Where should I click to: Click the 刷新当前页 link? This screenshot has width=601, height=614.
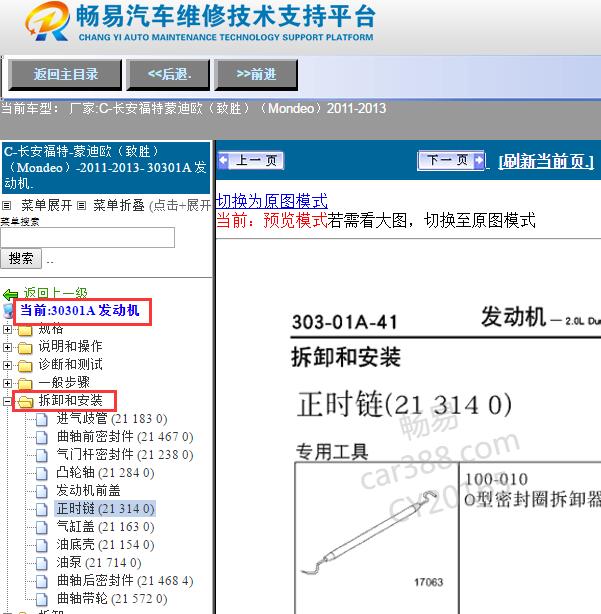click(546, 161)
